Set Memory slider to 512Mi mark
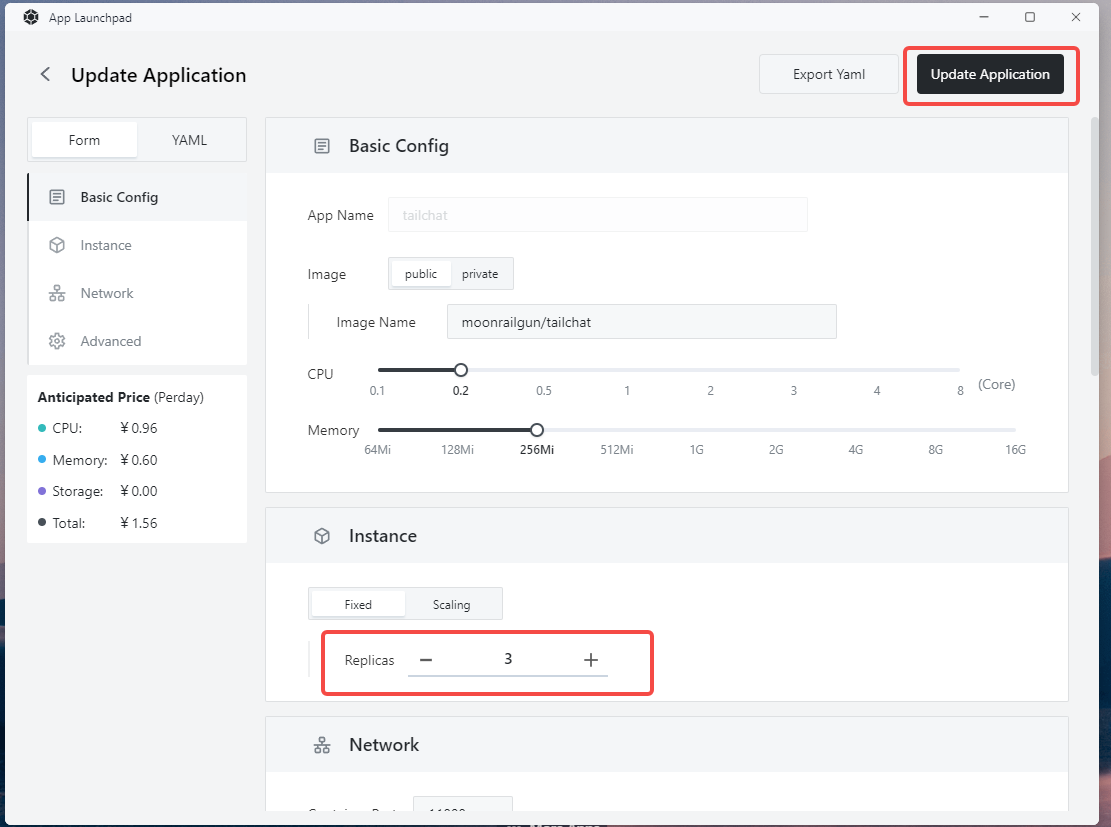This screenshot has height=827, width=1111. coord(616,430)
